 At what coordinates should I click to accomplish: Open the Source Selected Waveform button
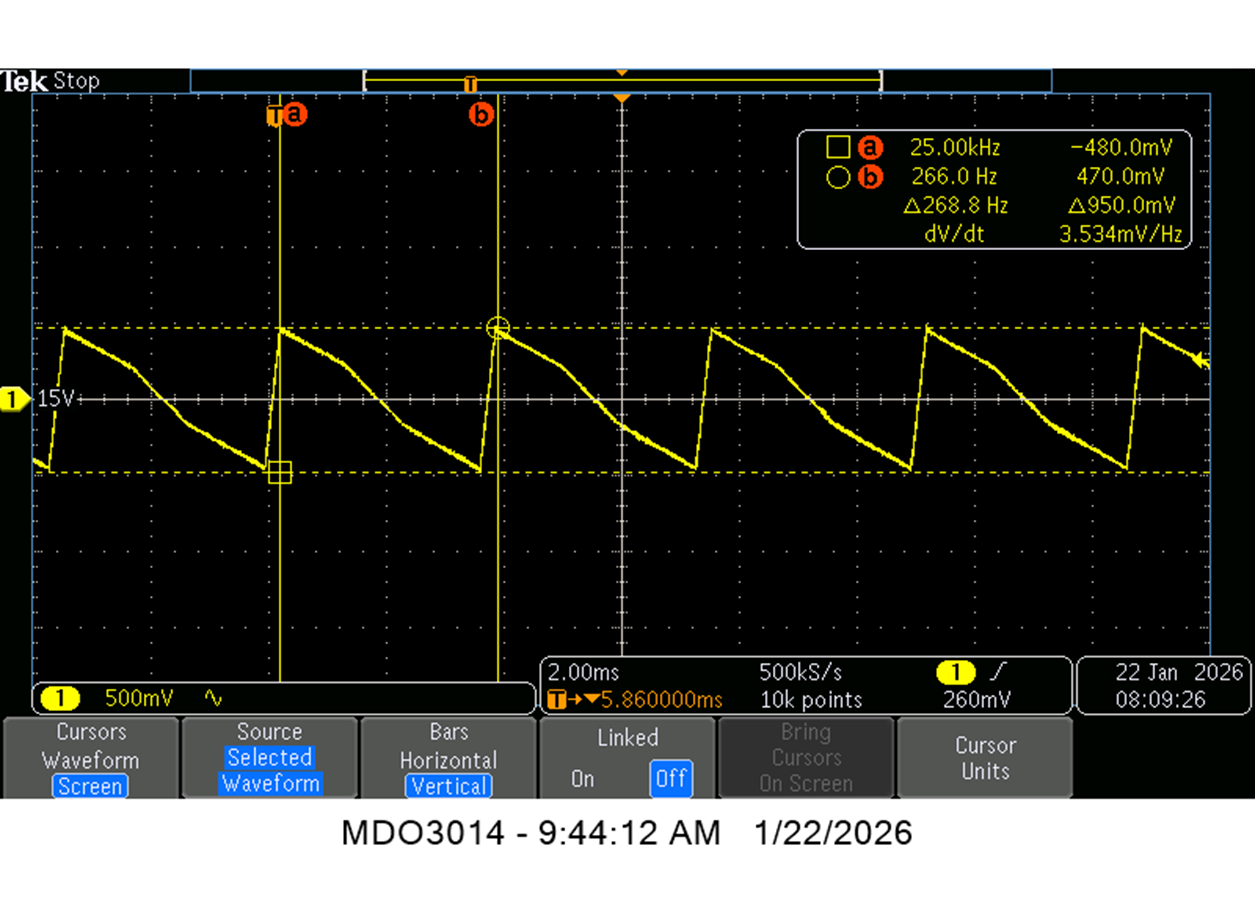tap(269, 758)
